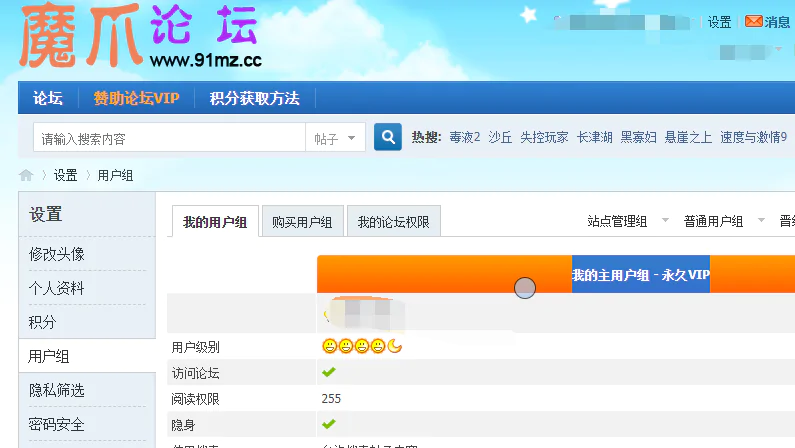Open the home icon in breadcrumb

(26, 175)
